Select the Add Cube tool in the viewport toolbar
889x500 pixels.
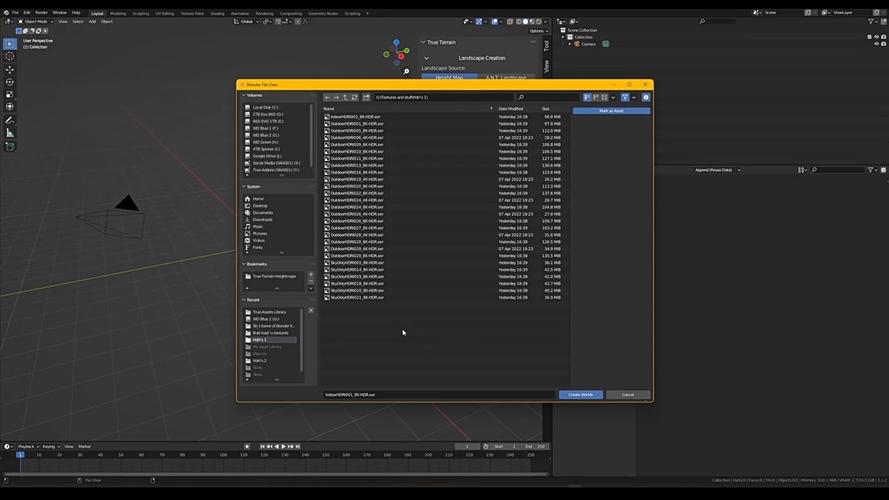point(10,146)
